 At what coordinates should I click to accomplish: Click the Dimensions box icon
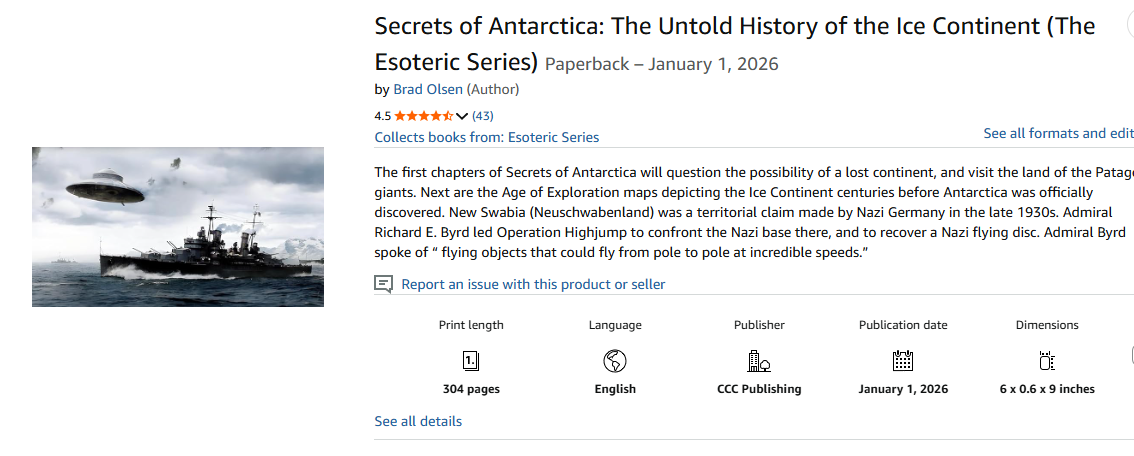[1047, 361]
